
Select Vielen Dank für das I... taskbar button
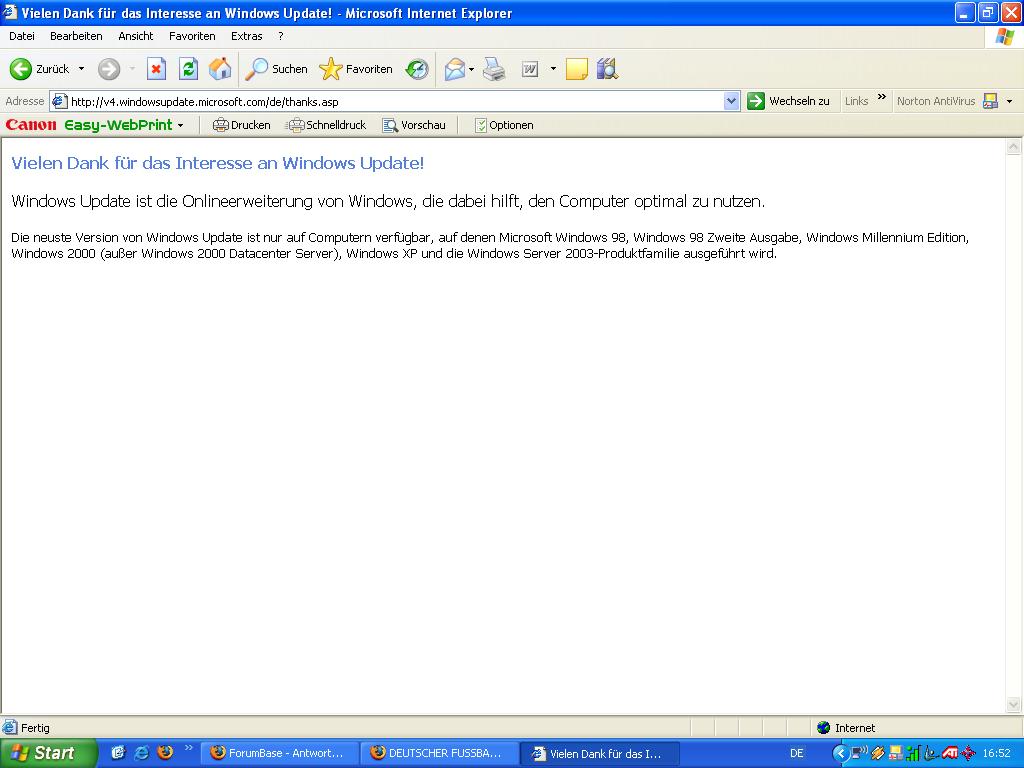click(x=600, y=754)
